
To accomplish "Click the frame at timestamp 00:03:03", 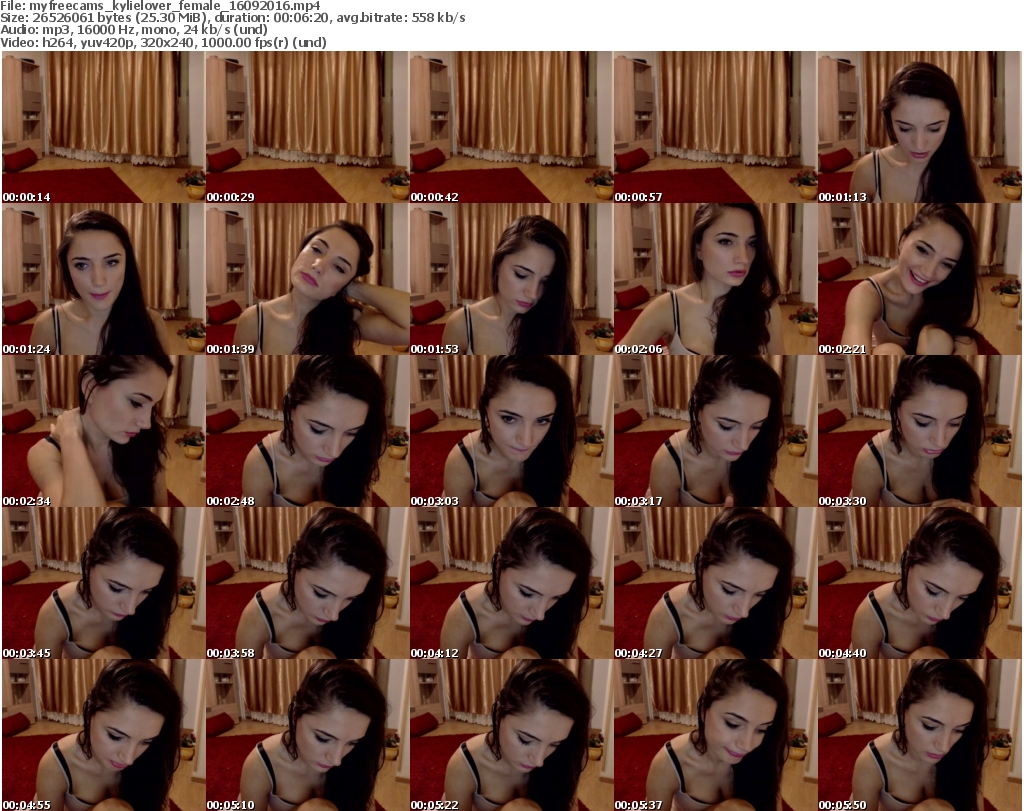I will click(510, 431).
